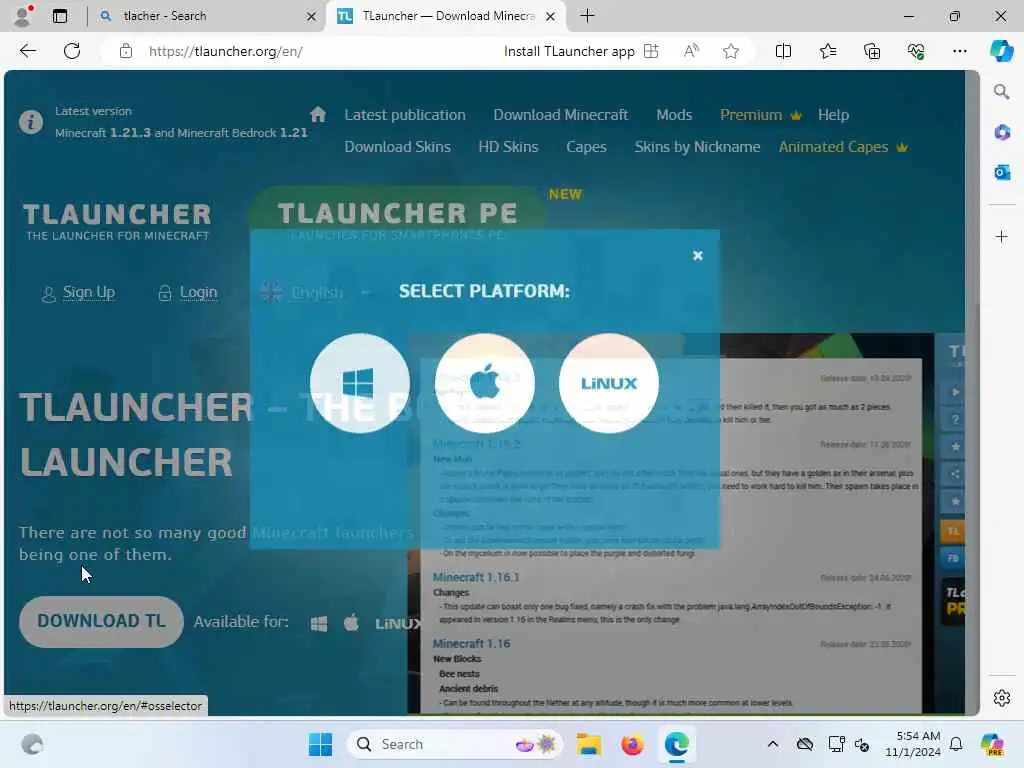Refresh the page with the reload icon

pyautogui.click(x=72, y=51)
